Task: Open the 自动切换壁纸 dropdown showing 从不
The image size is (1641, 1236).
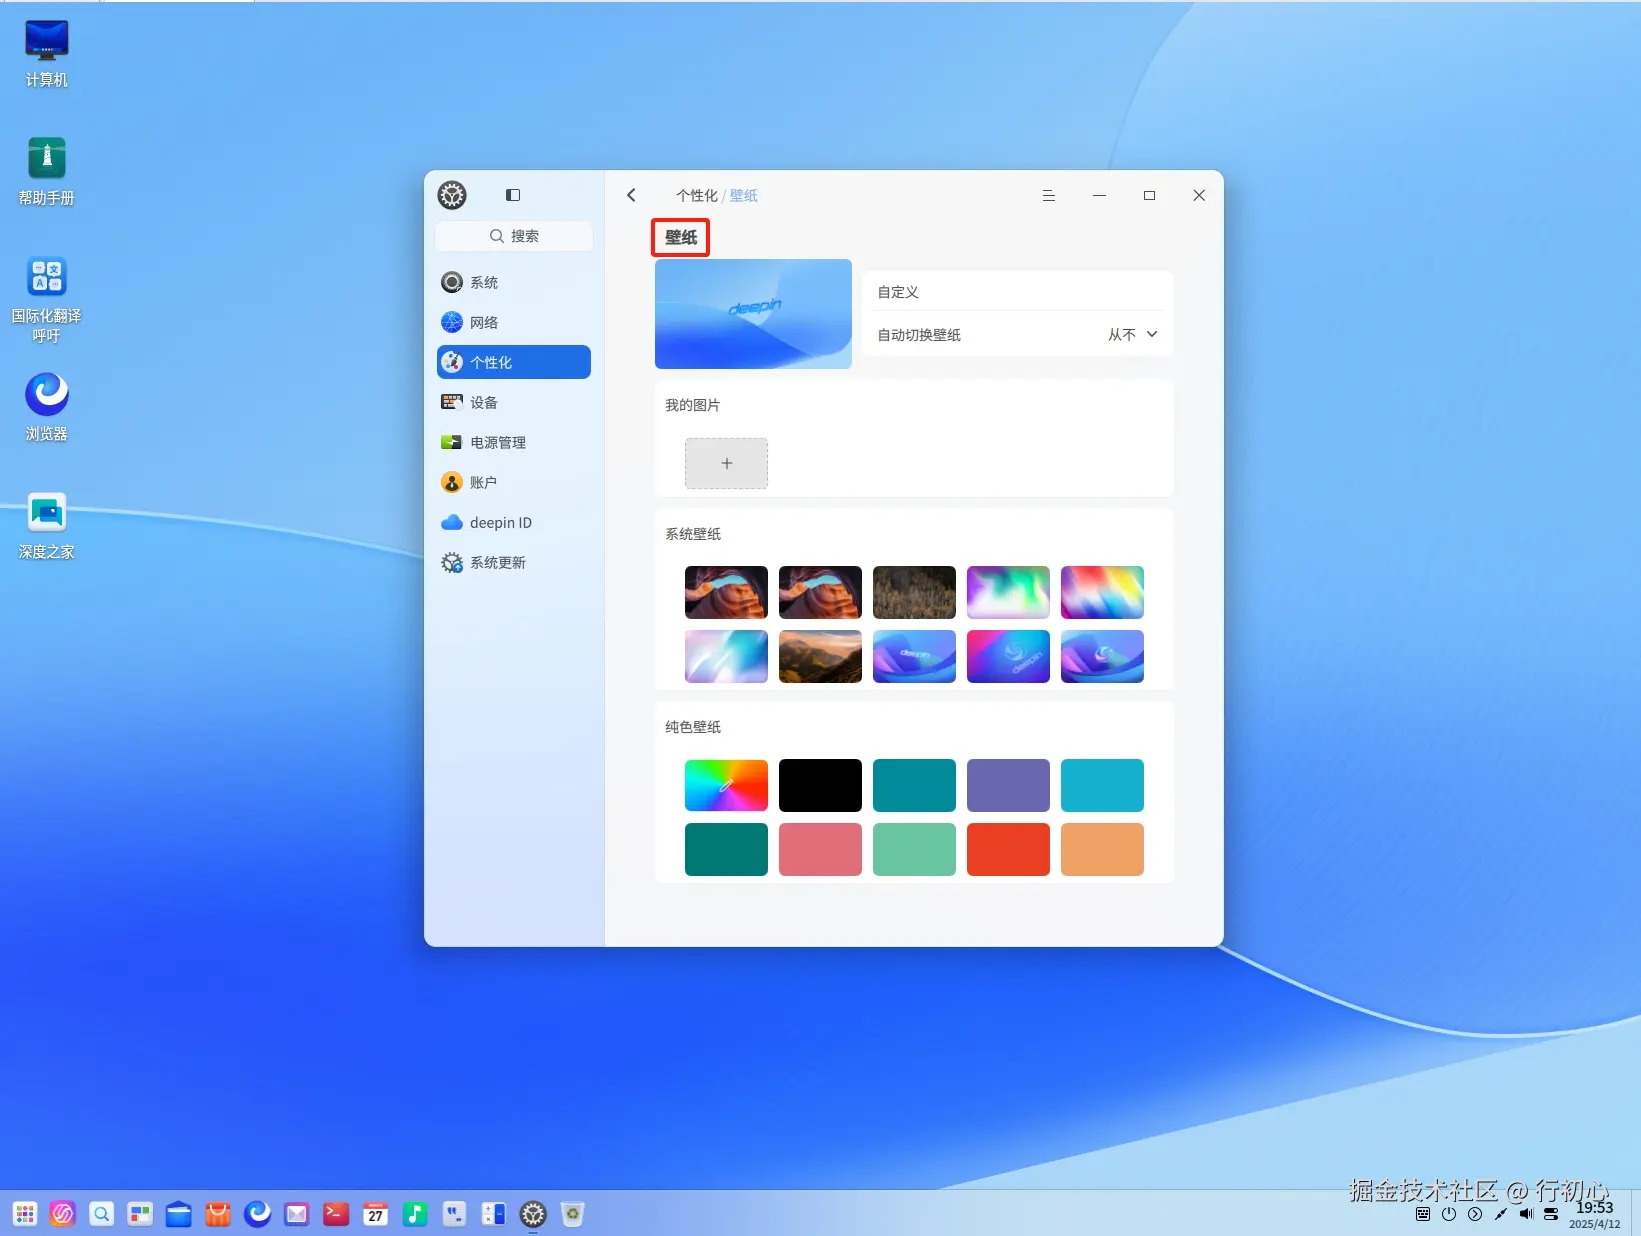Action: [1132, 335]
